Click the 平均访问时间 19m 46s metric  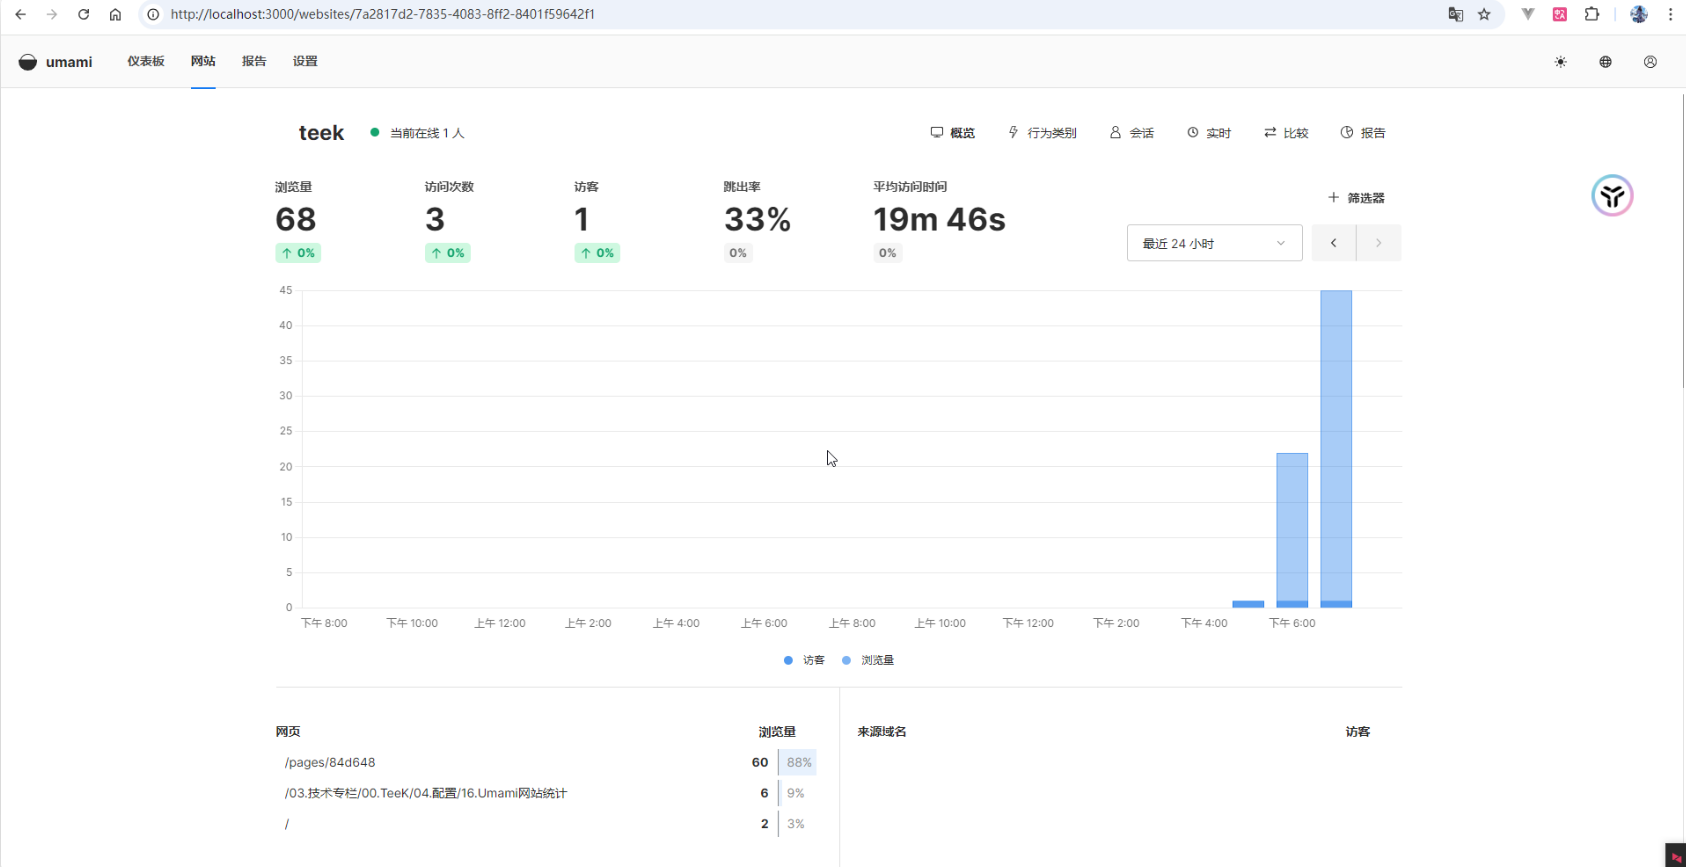pos(939,222)
